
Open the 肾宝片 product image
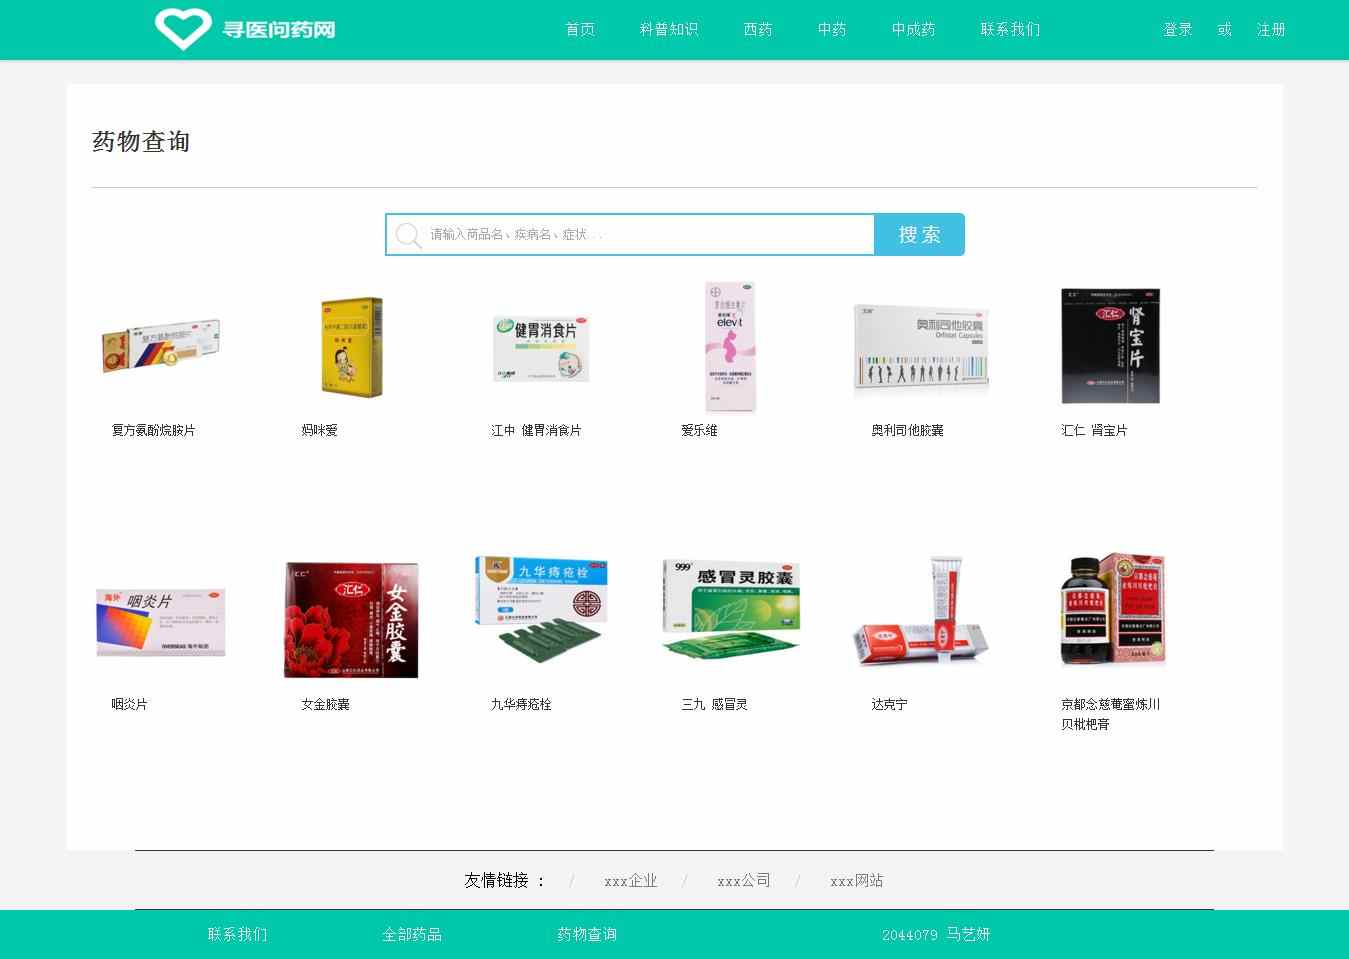click(1110, 346)
